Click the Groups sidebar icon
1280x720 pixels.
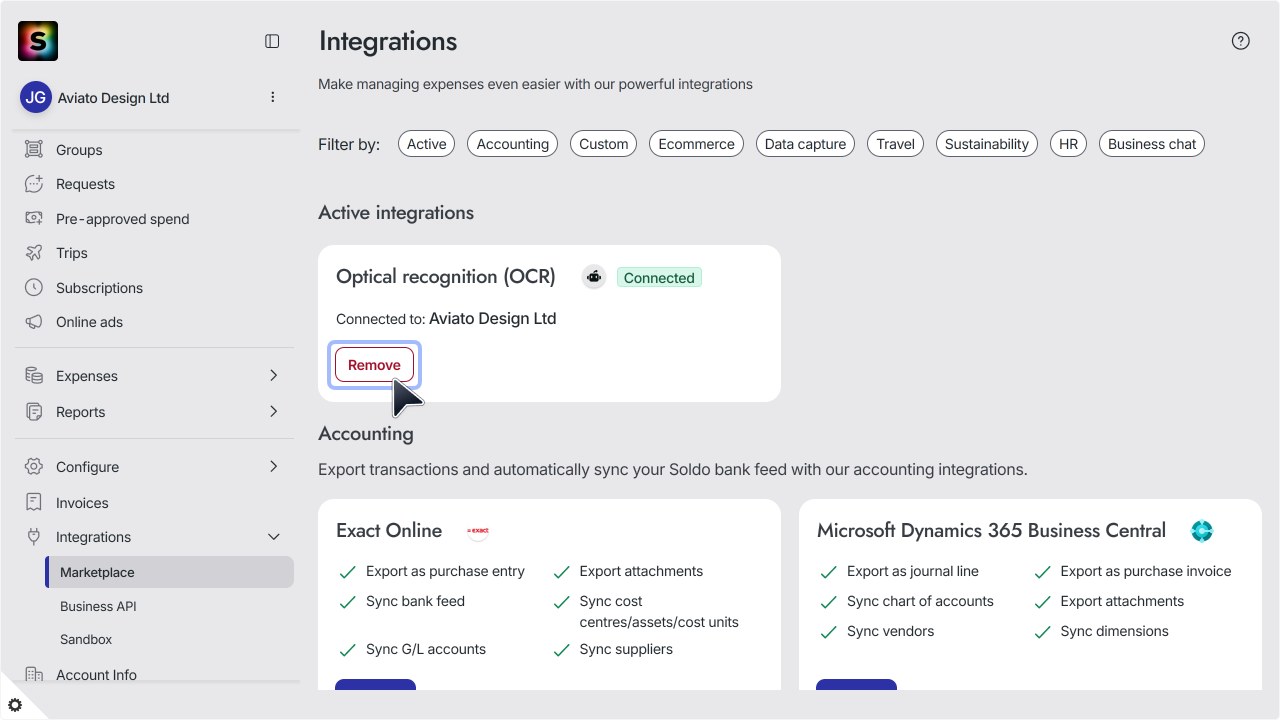click(x=34, y=150)
